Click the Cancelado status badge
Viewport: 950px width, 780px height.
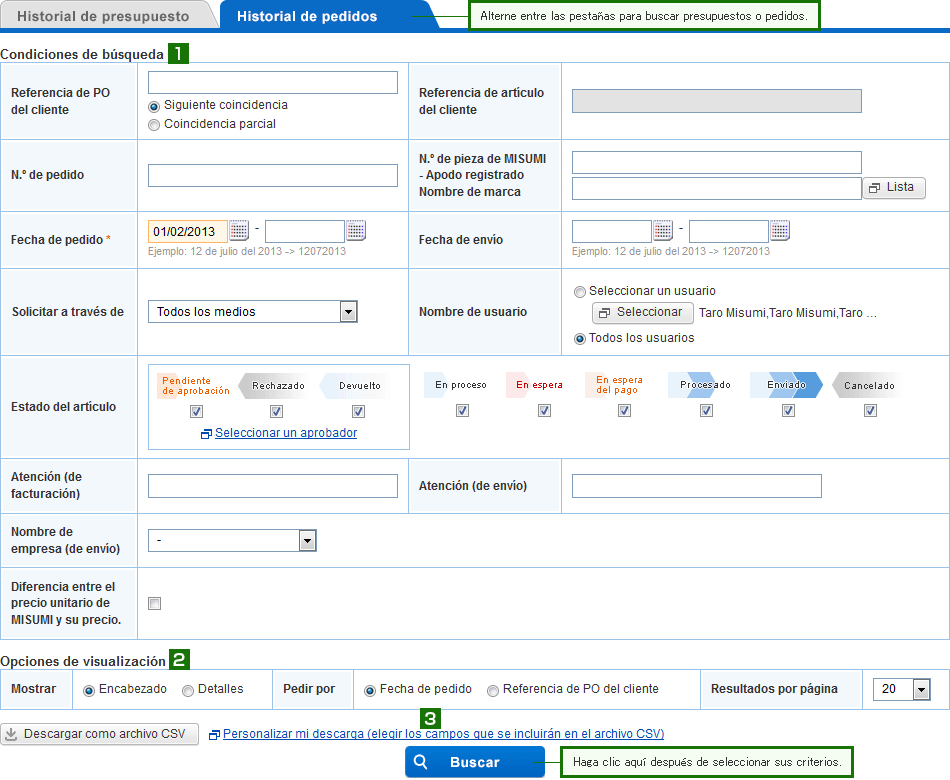pyautogui.click(x=869, y=385)
